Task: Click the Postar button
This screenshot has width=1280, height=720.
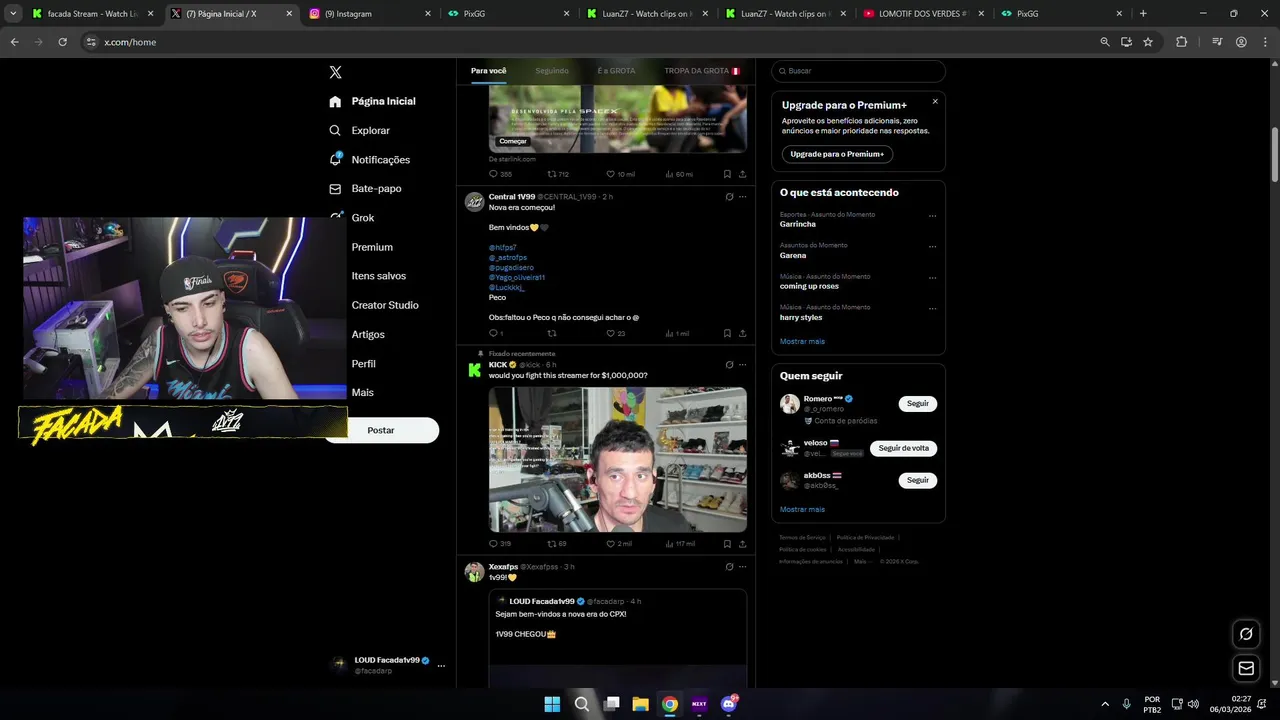Action: 381,430
